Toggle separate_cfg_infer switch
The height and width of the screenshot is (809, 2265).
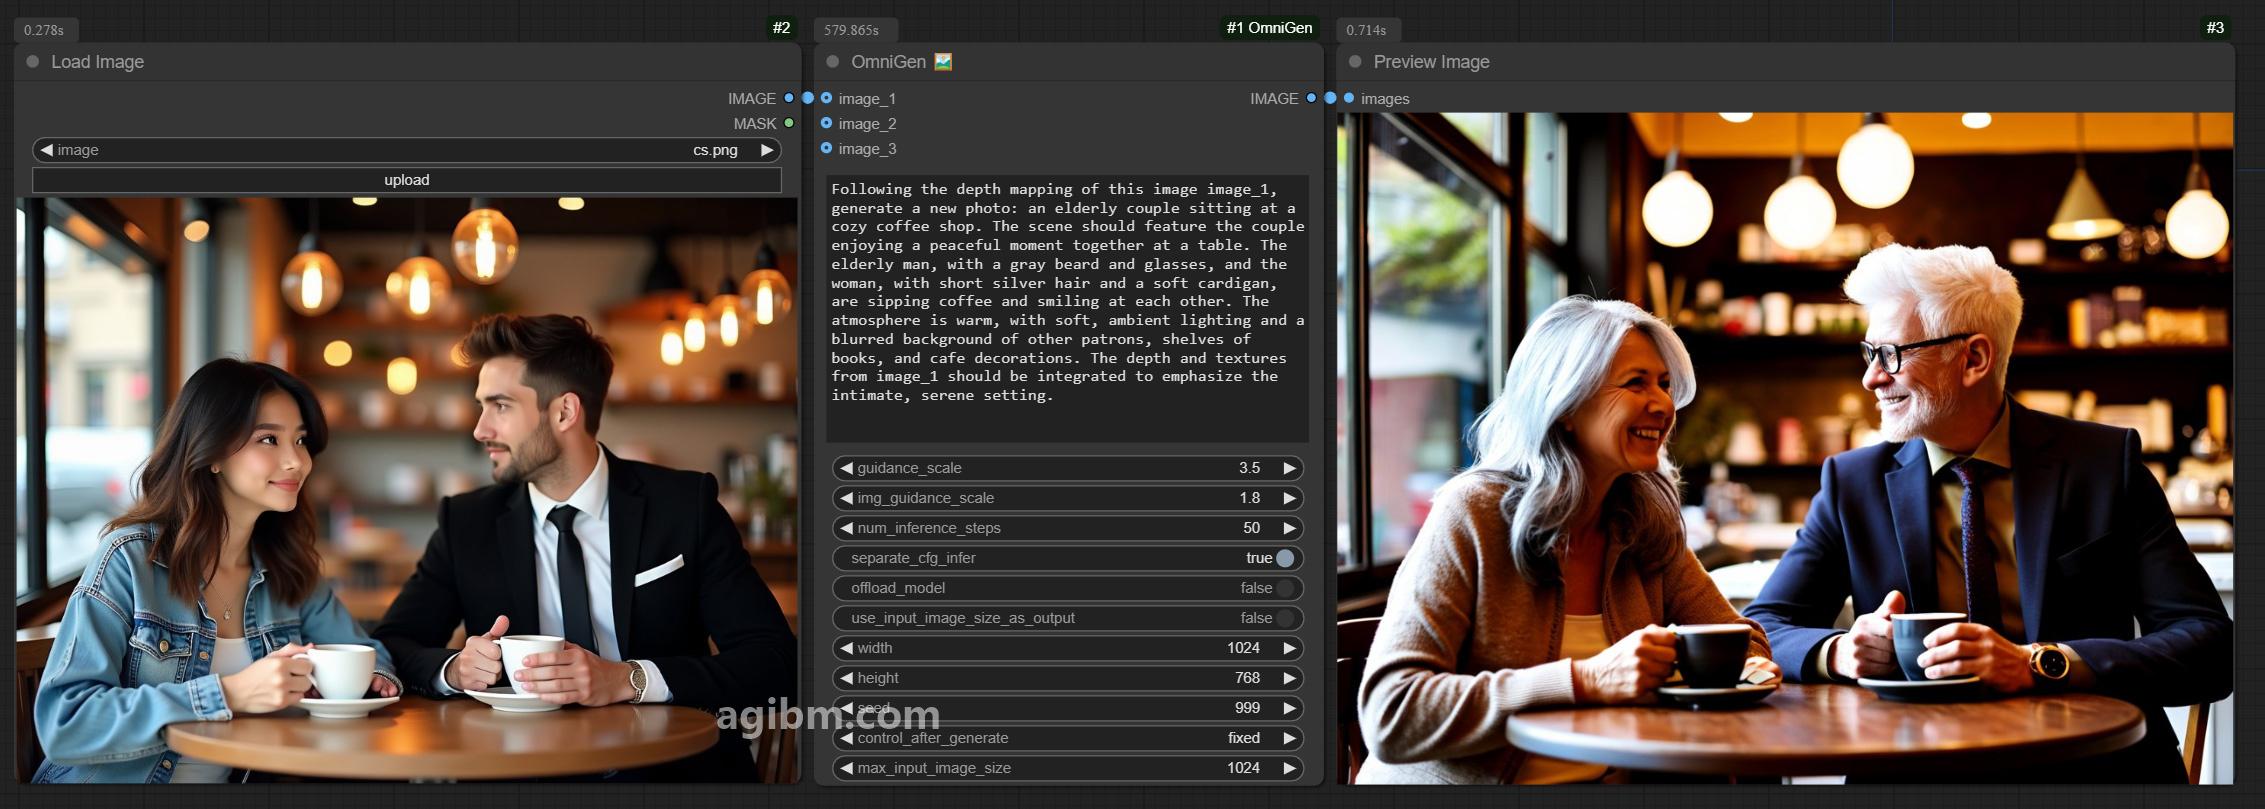pos(1285,558)
